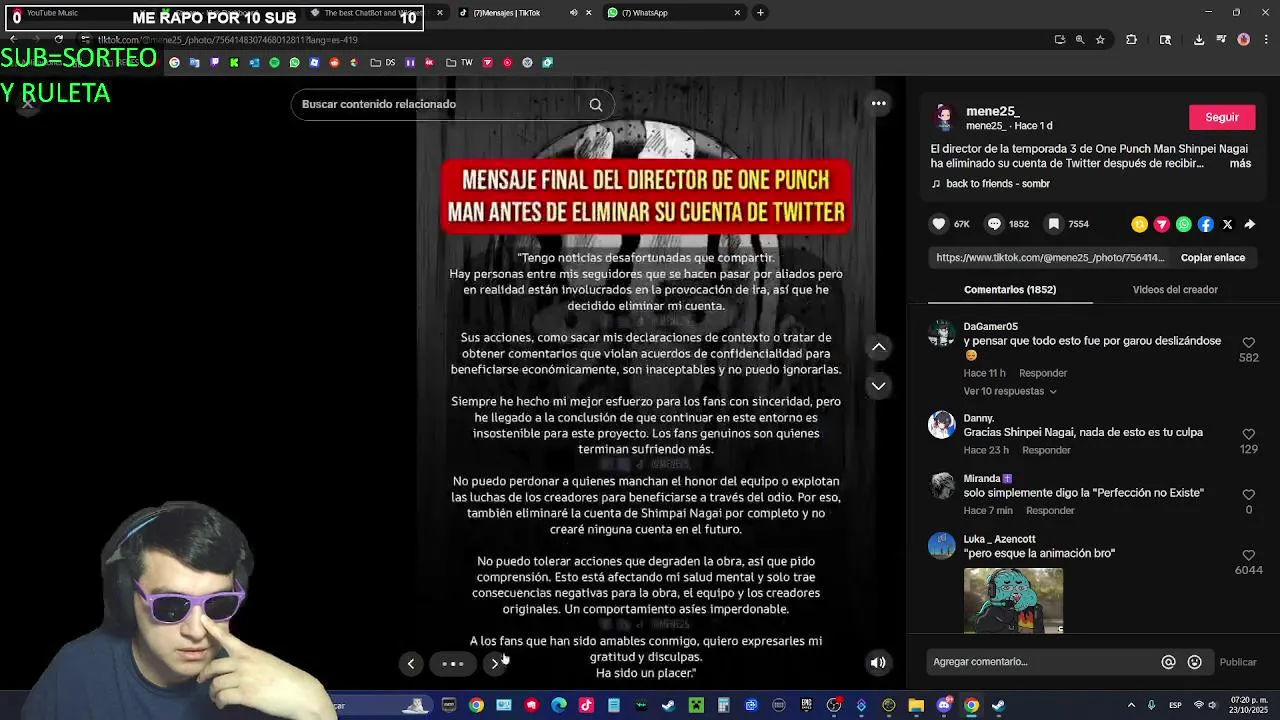1280x720 pixels.
Task: Reply to DaGamer05's comment
Action: pos(1043,373)
